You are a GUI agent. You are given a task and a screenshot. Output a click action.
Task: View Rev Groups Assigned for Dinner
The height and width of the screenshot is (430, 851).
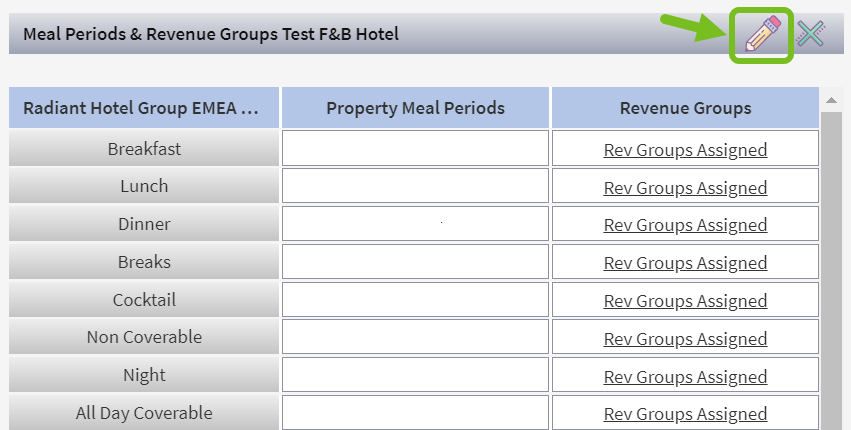tap(685, 225)
